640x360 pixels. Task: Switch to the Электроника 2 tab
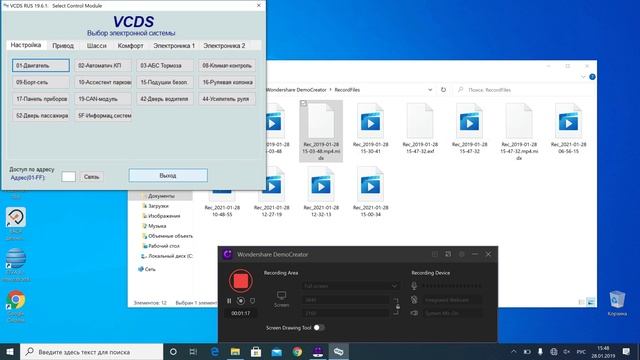pyautogui.click(x=224, y=46)
